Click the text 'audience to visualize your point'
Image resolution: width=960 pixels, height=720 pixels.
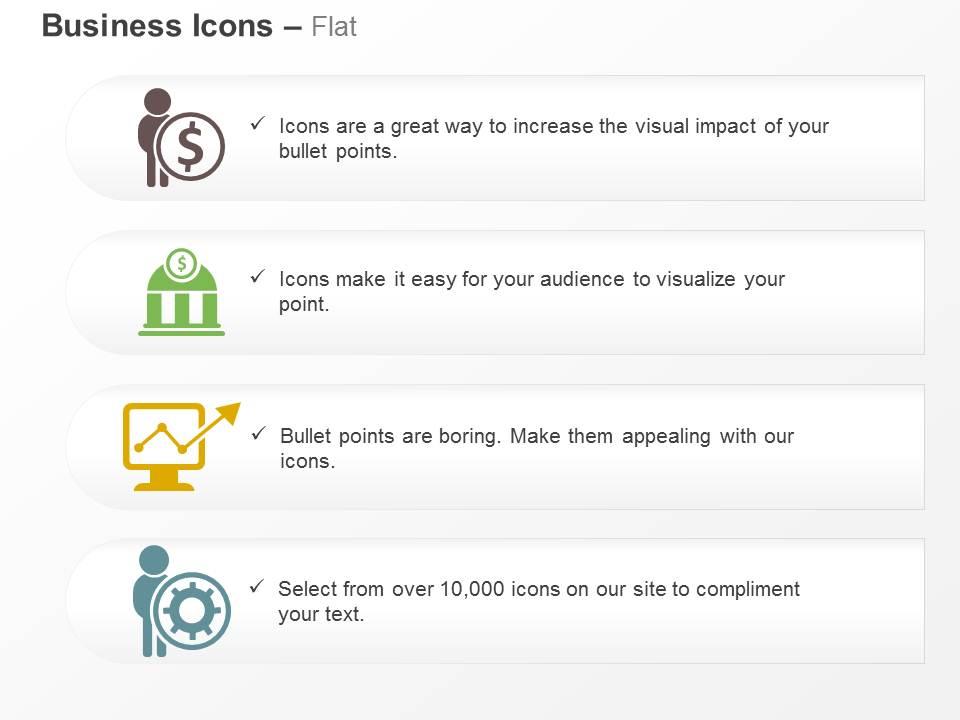(x=532, y=291)
